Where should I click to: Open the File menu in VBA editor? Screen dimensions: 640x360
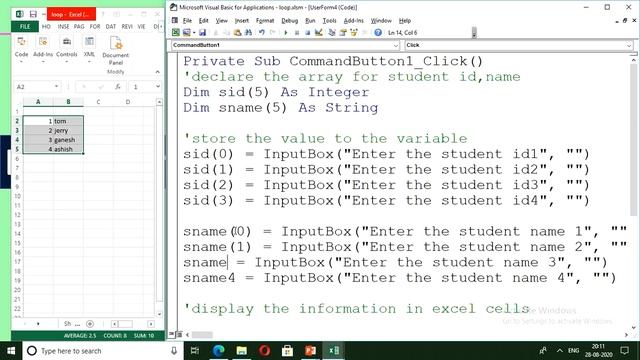coord(187,20)
